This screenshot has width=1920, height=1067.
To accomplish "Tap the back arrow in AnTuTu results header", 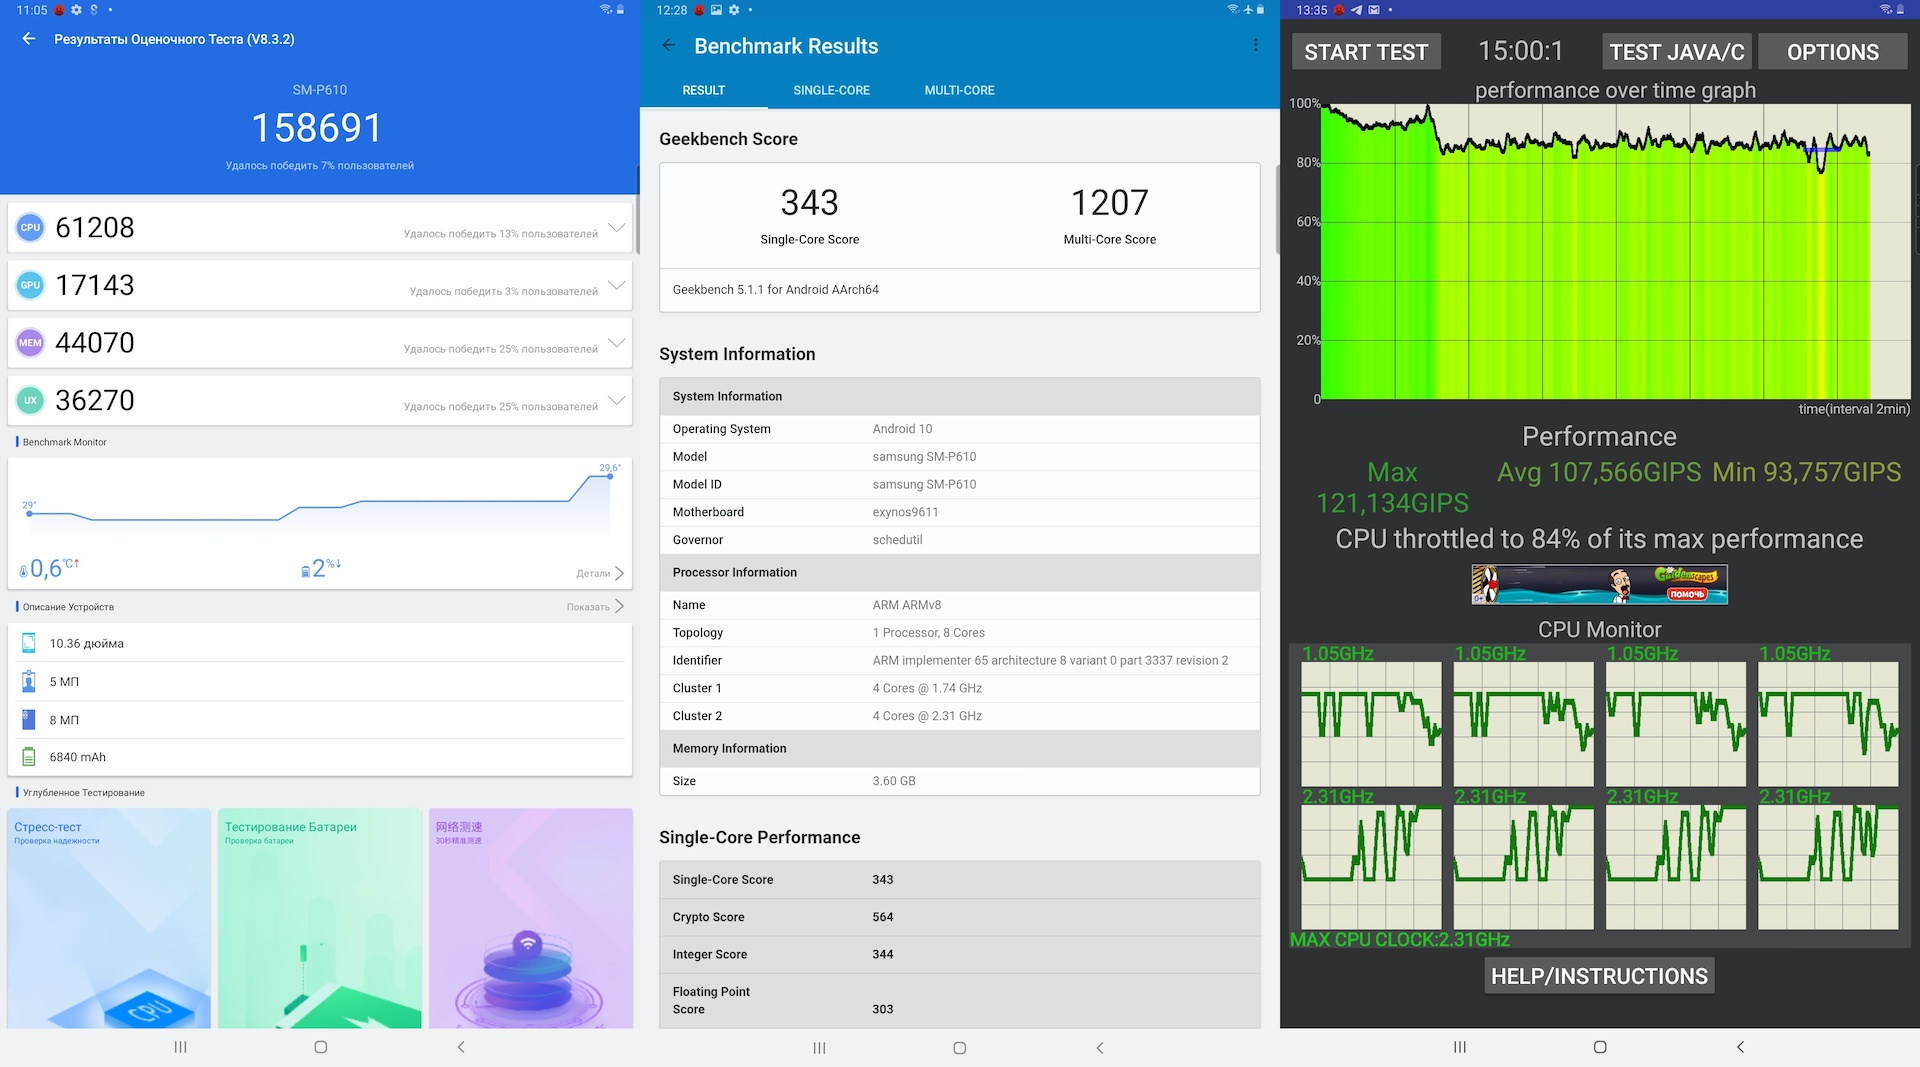I will [29, 39].
